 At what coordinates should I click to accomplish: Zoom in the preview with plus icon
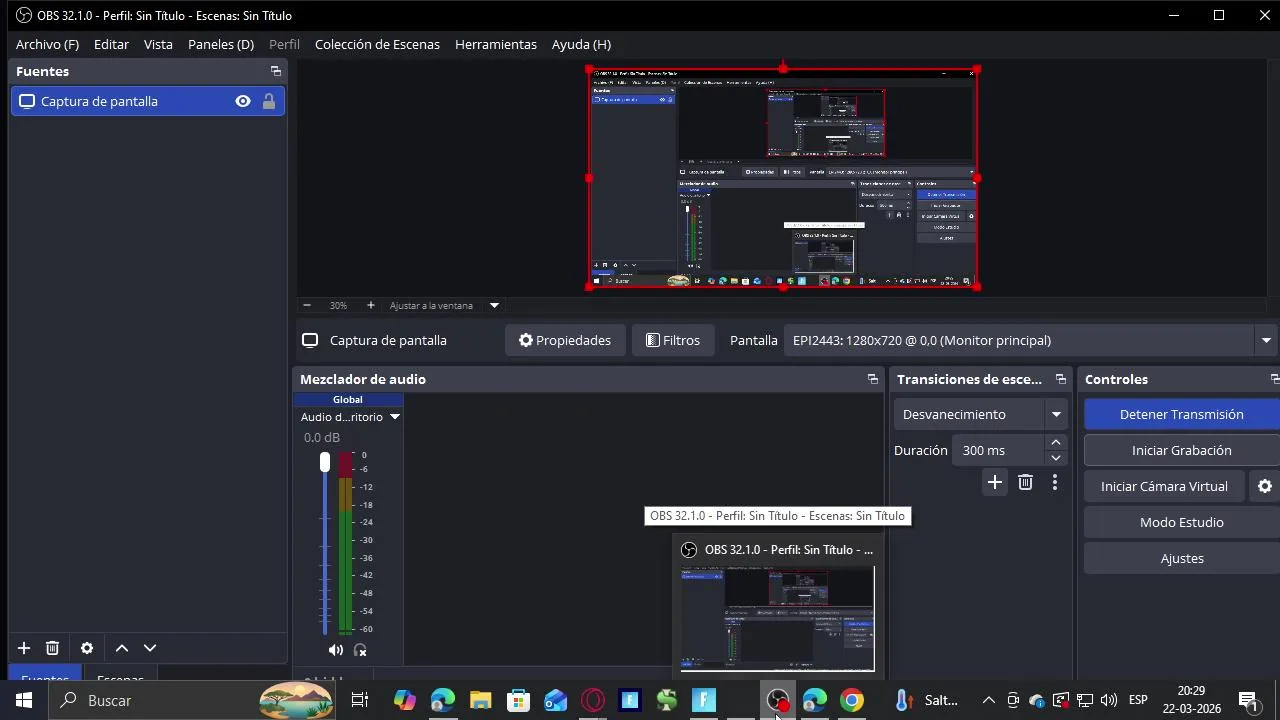(x=371, y=305)
